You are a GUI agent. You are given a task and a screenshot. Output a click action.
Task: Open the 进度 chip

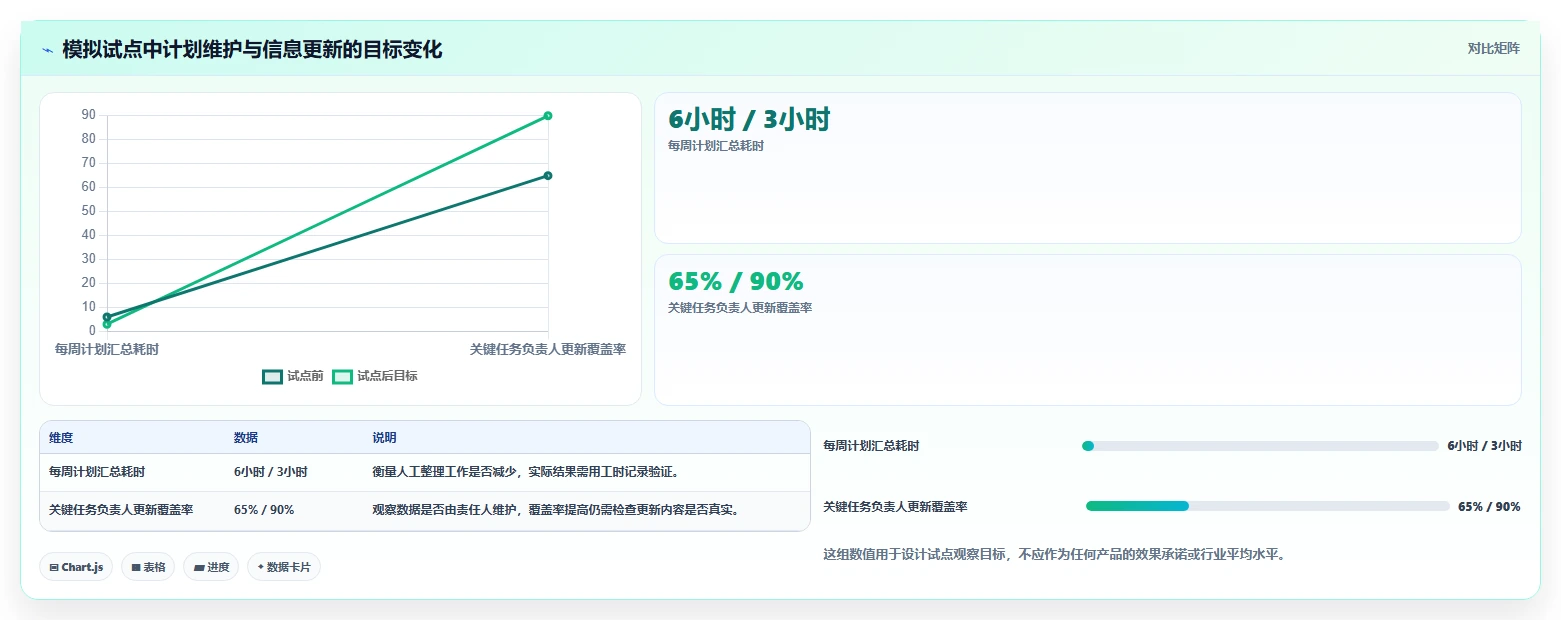point(211,567)
